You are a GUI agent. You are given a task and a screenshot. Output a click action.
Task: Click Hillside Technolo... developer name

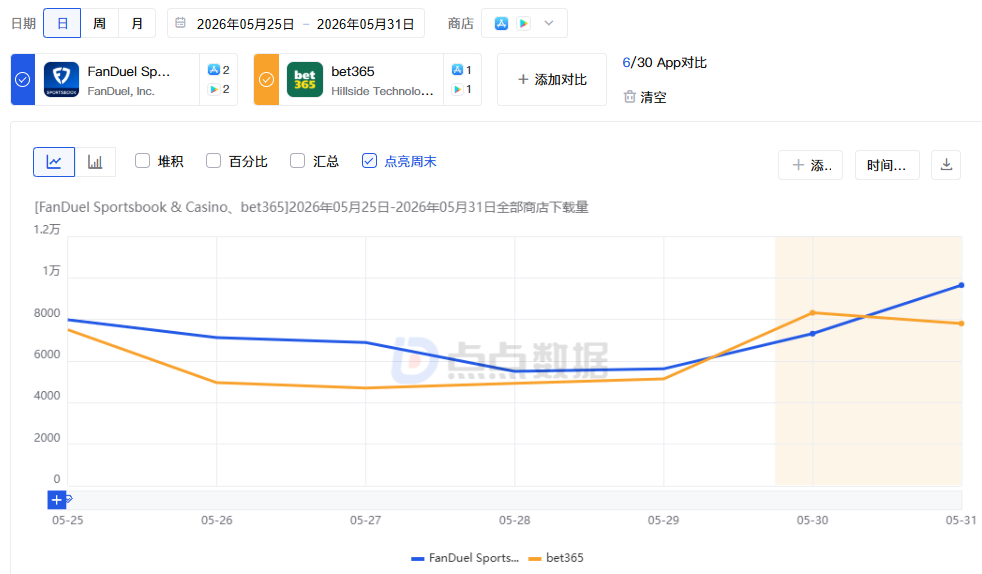382,91
